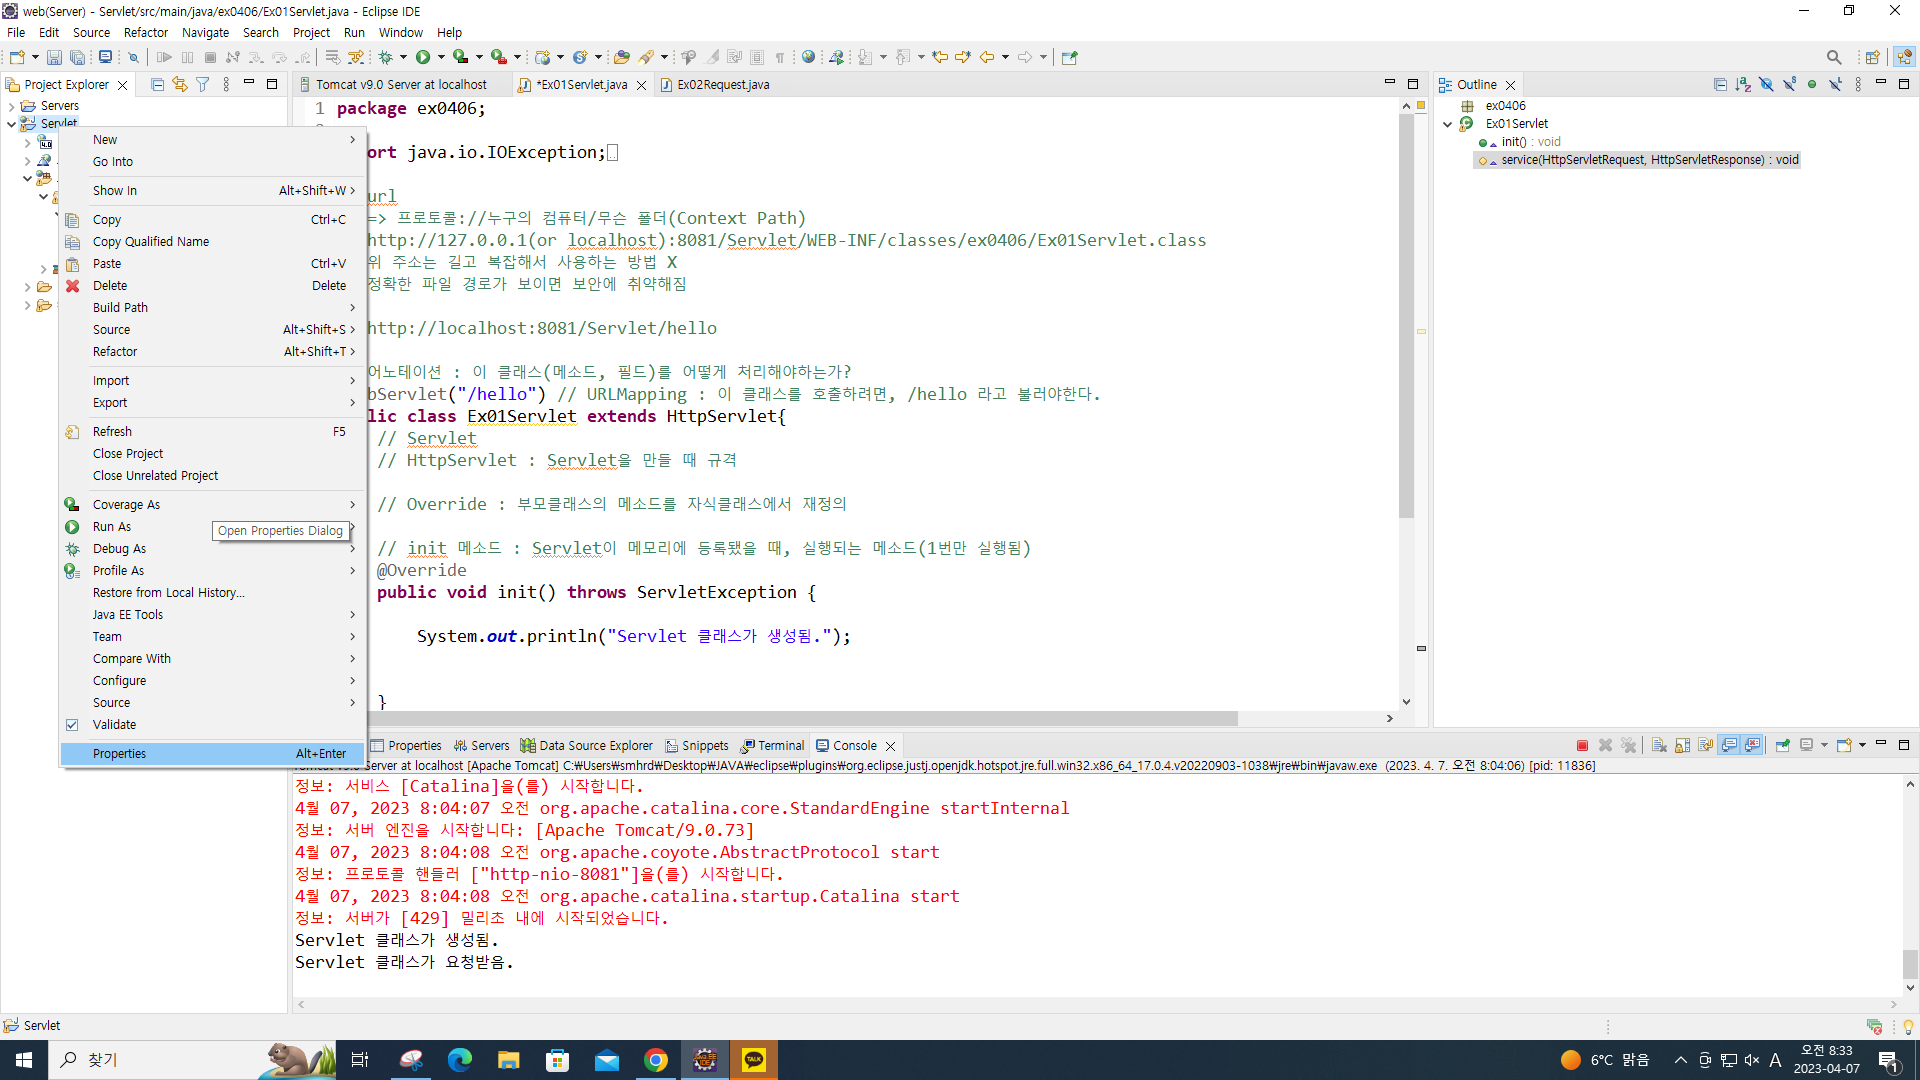Click Sort alphabetically icon in Outline
The image size is (1920, 1080).
tap(1743, 85)
